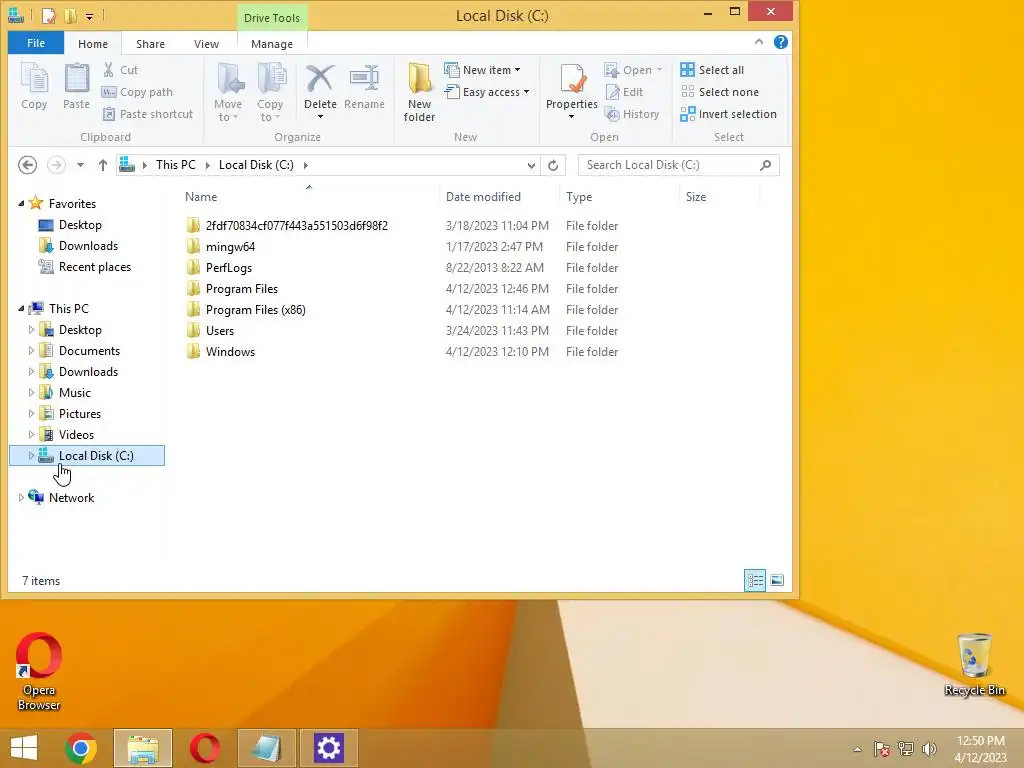This screenshot has height=768, width=1024.
Task: Refresh the Local Disk (C:) view
Action: [x=553, y=165]
